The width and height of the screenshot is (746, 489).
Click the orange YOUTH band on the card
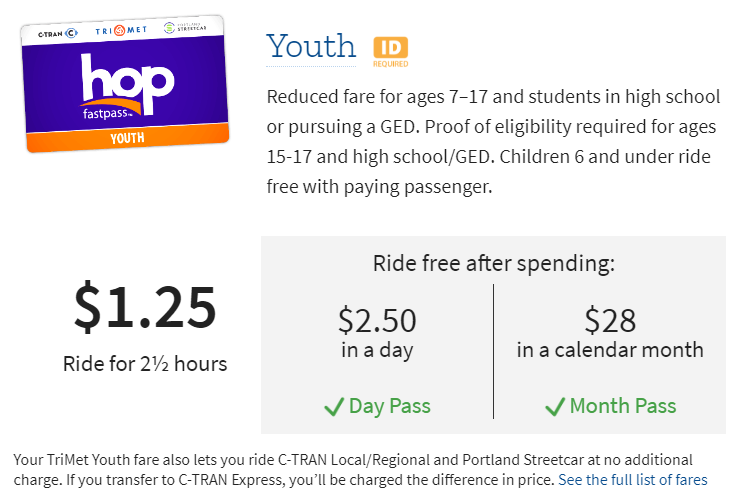tap(128, 138)
